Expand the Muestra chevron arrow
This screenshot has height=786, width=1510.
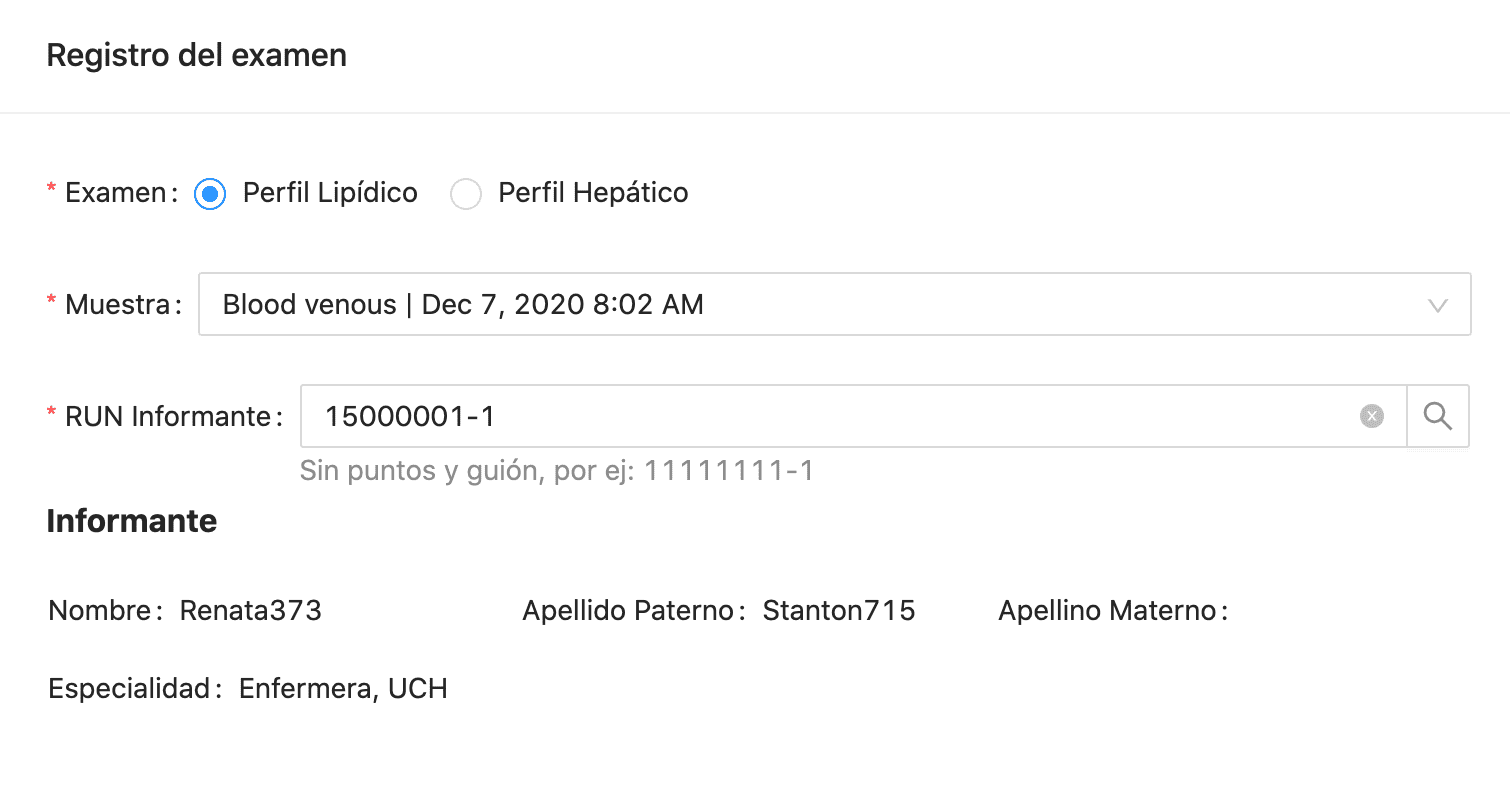click(1438, 305)
